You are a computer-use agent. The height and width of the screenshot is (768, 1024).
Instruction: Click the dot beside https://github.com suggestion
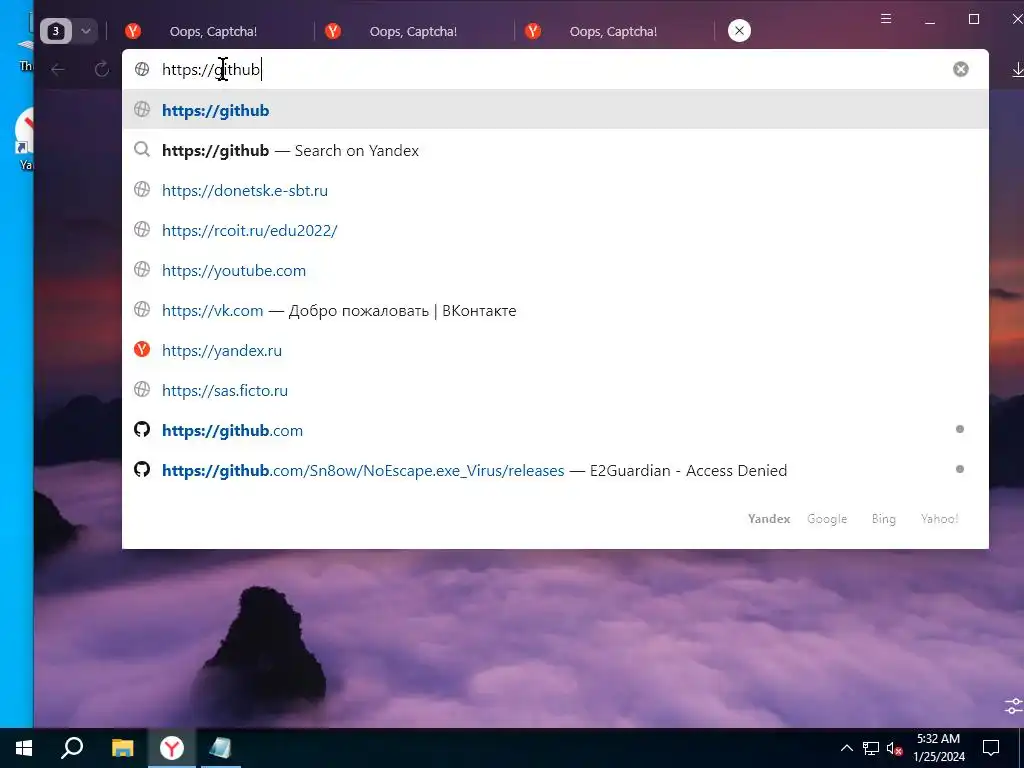pyautogui.click(x=959, y=429)
